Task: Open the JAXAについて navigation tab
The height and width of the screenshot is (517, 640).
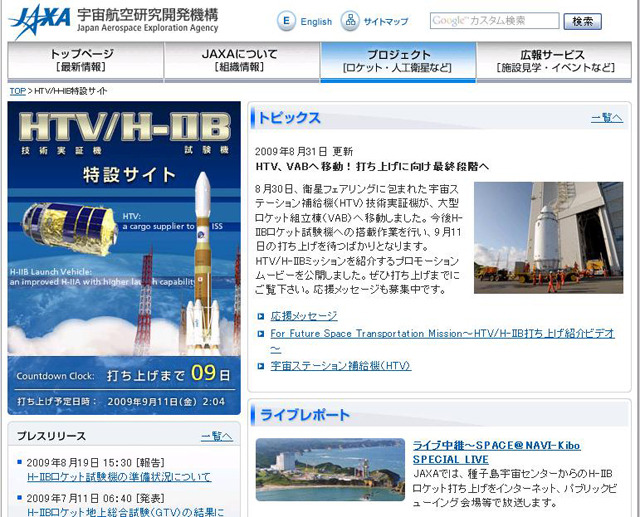Action: click(x=242, y=61)
